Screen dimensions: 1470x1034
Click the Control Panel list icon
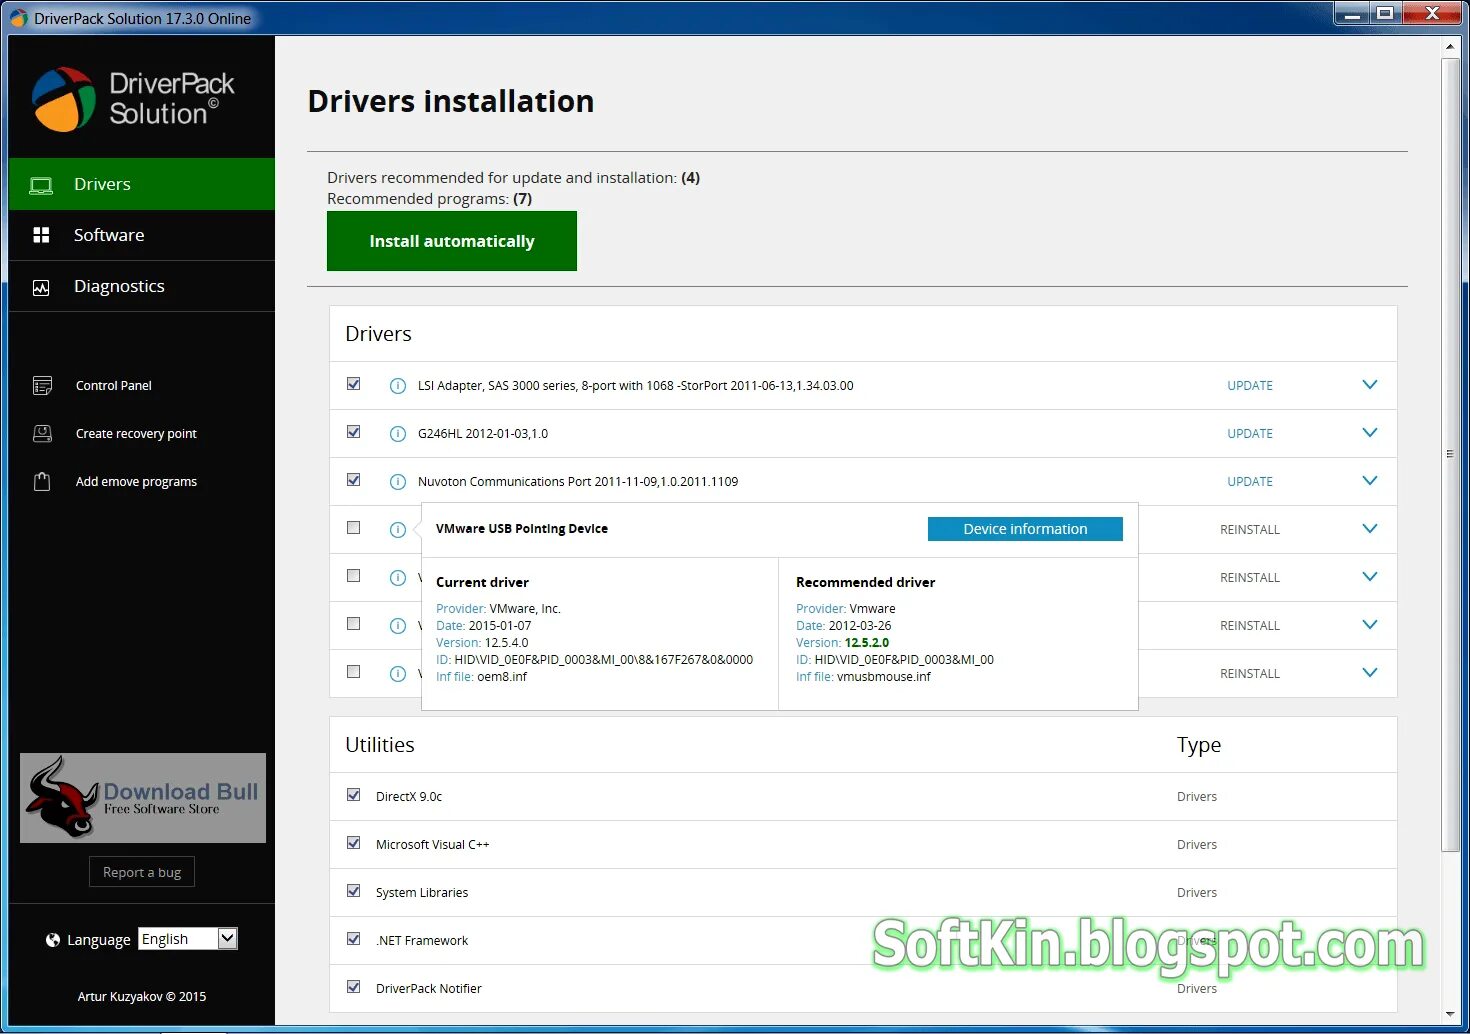42,386
